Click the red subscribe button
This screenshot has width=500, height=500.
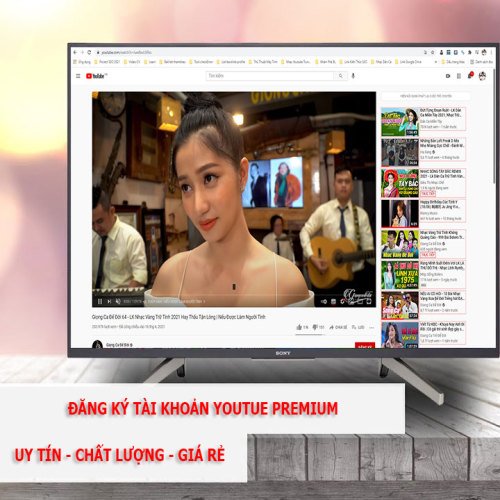[365, 346]
